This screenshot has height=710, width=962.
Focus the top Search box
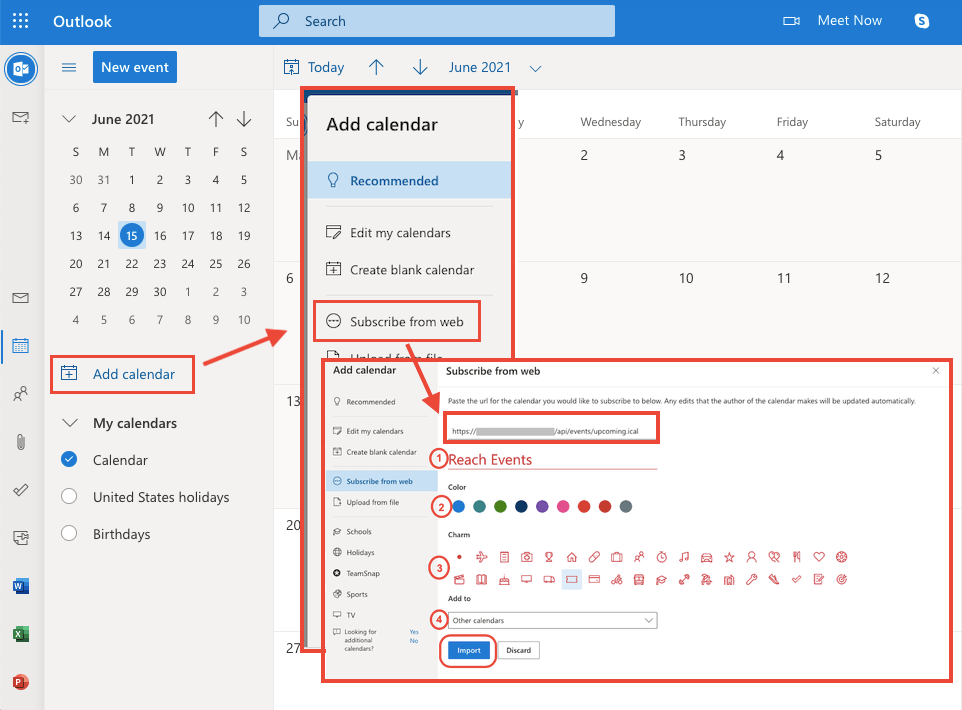coord(437,21)
